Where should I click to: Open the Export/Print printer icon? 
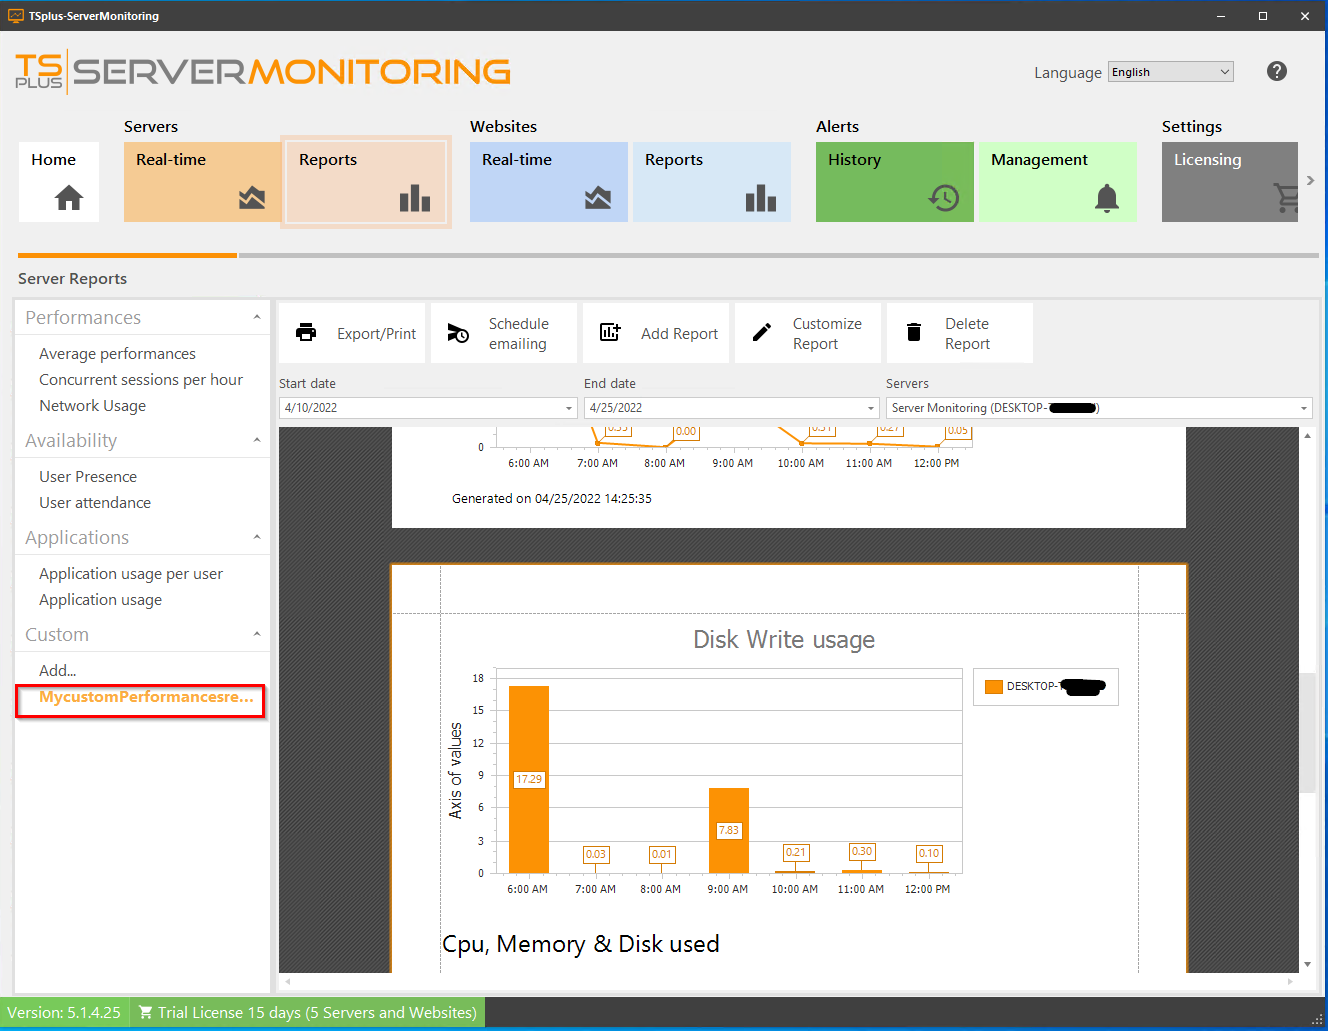(x=306, y=332)
